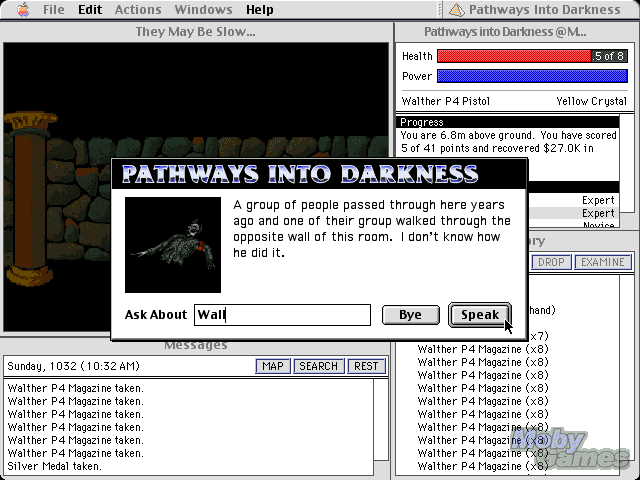Image resolution: width=640 pixels, height=480 pixels.
Task: Open the Actions menu
Action: (x=138, y=9)
